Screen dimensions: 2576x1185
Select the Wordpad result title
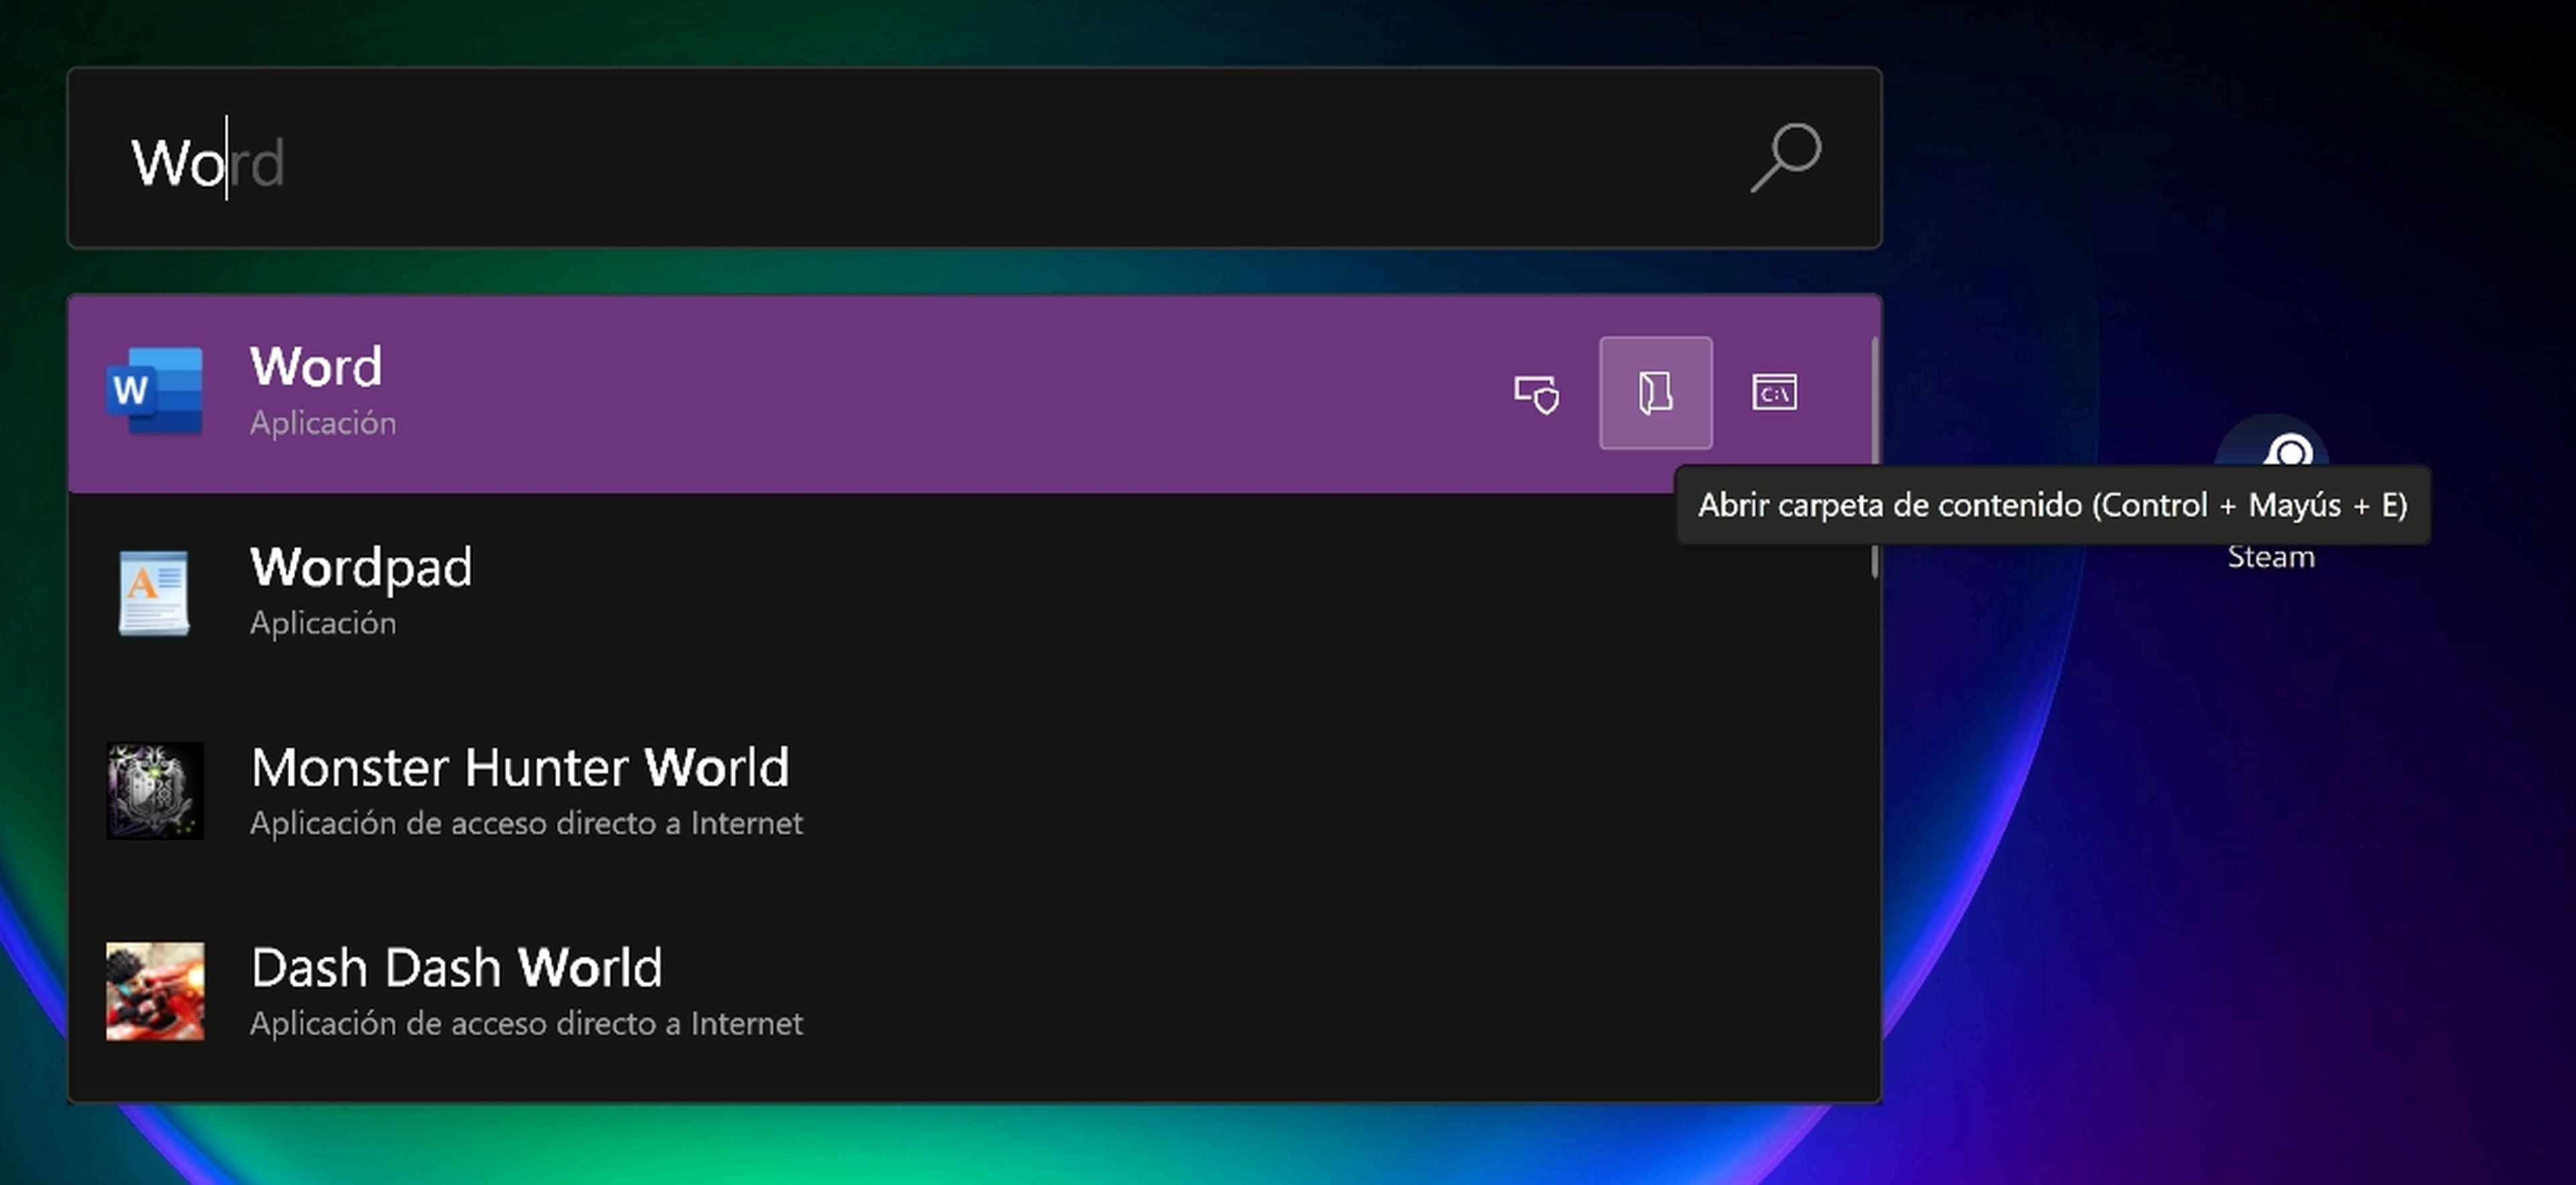coord(361,567)
